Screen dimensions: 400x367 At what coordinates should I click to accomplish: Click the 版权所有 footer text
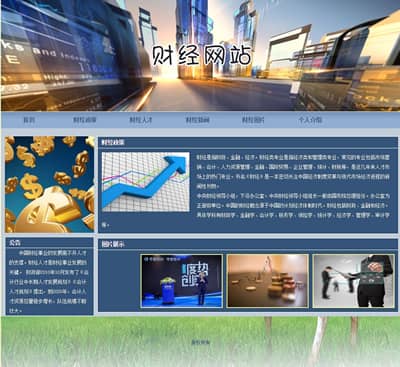pyautogui.click(x=200, y=342)
